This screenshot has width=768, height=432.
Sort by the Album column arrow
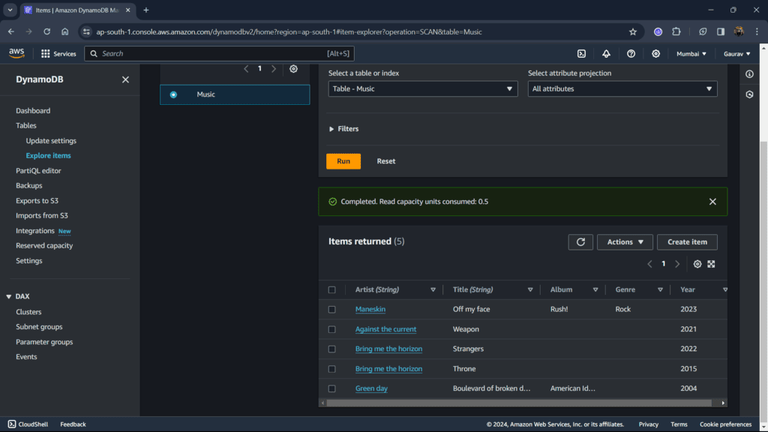(x=595, y=290)
